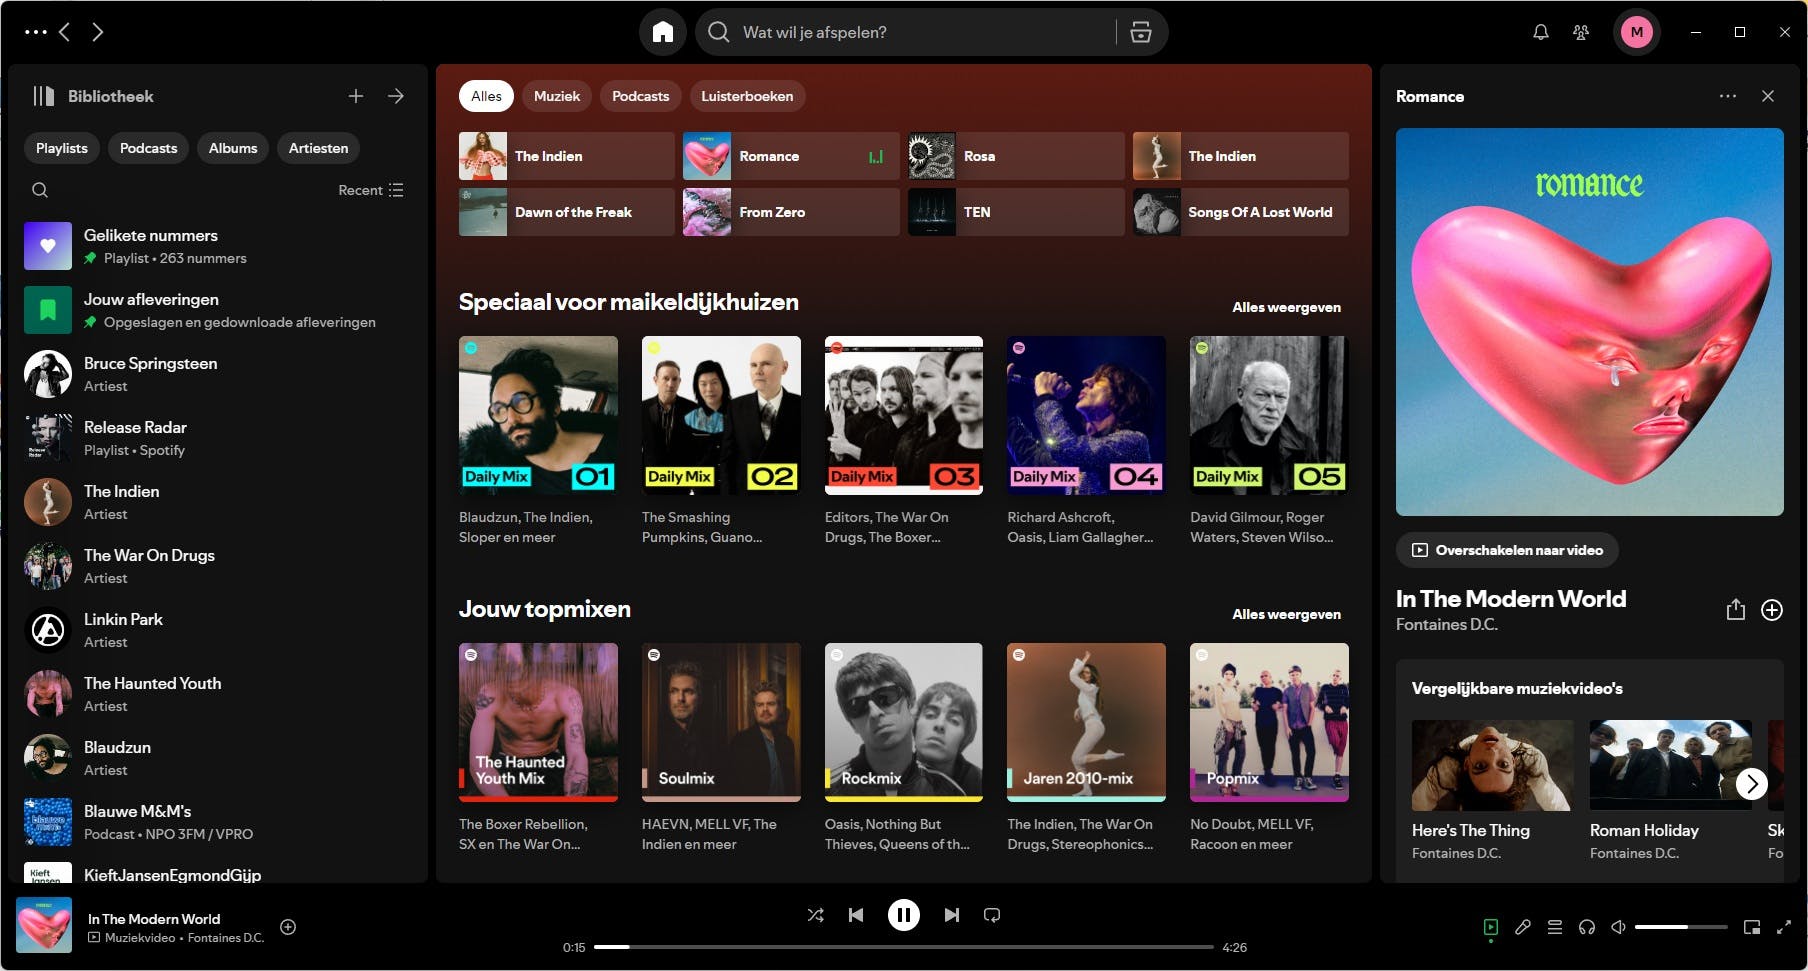
Task: Open Songs Of A Lost World shortcut
Action: (x=1241, y=212)
